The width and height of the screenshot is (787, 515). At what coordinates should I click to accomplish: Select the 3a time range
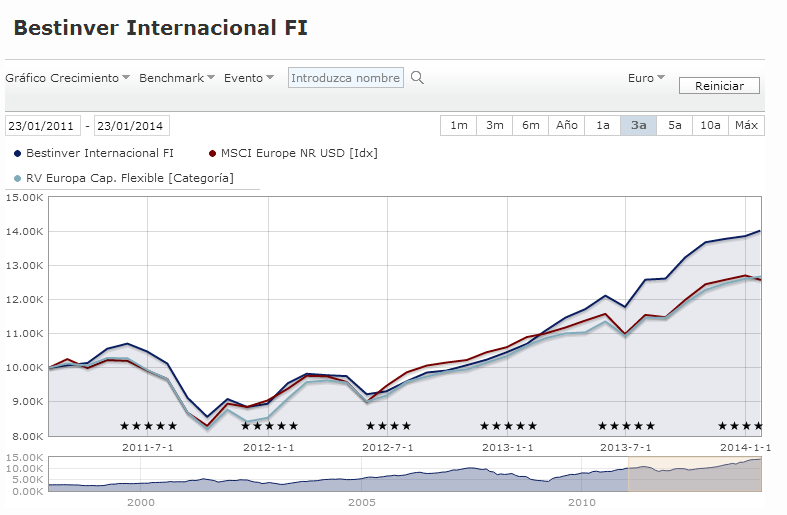638,125
